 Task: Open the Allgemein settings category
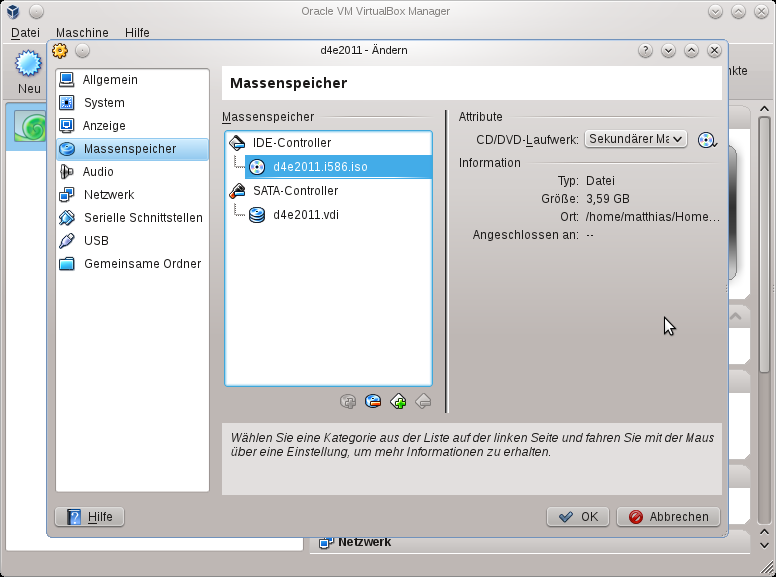[x=110, y=80]
